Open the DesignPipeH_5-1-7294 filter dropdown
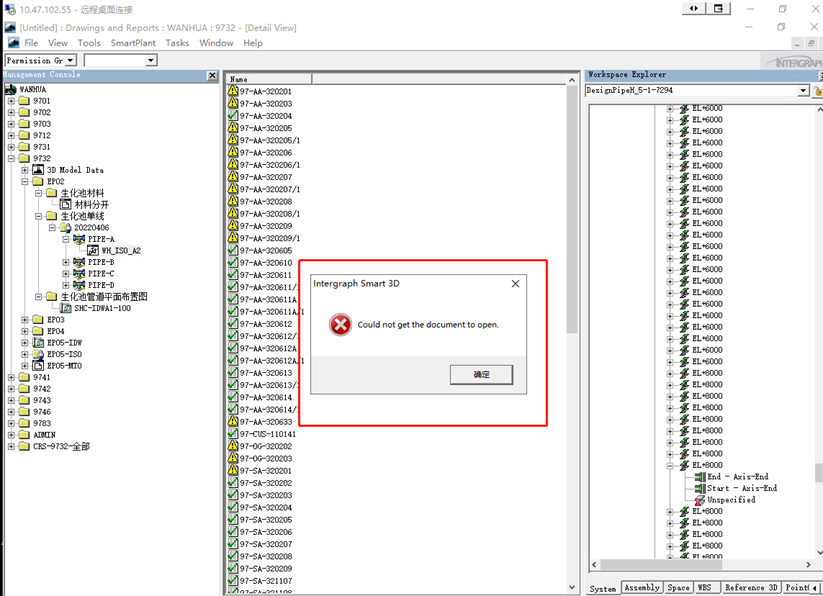823x596 pixels. (803, 90)
